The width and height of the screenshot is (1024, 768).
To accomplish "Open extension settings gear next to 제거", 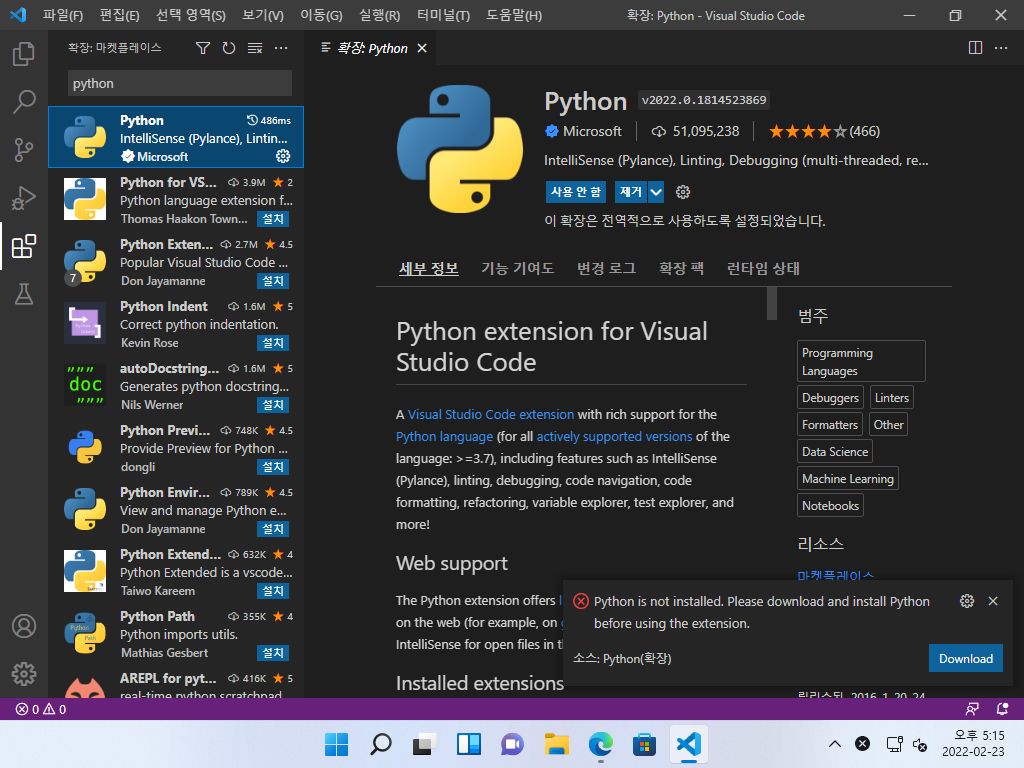I will (683, 192).
